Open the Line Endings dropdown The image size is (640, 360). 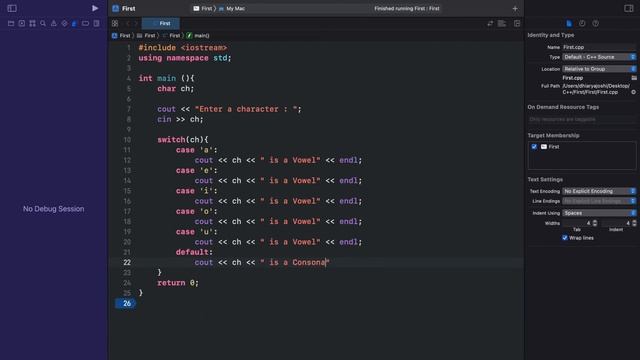(x=599, y=201)
